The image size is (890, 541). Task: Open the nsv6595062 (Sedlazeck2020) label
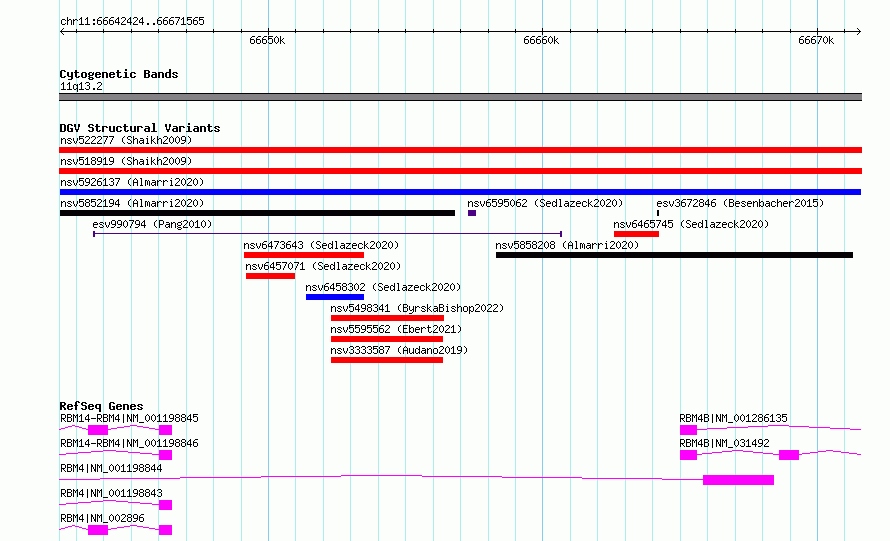(545, 203)
